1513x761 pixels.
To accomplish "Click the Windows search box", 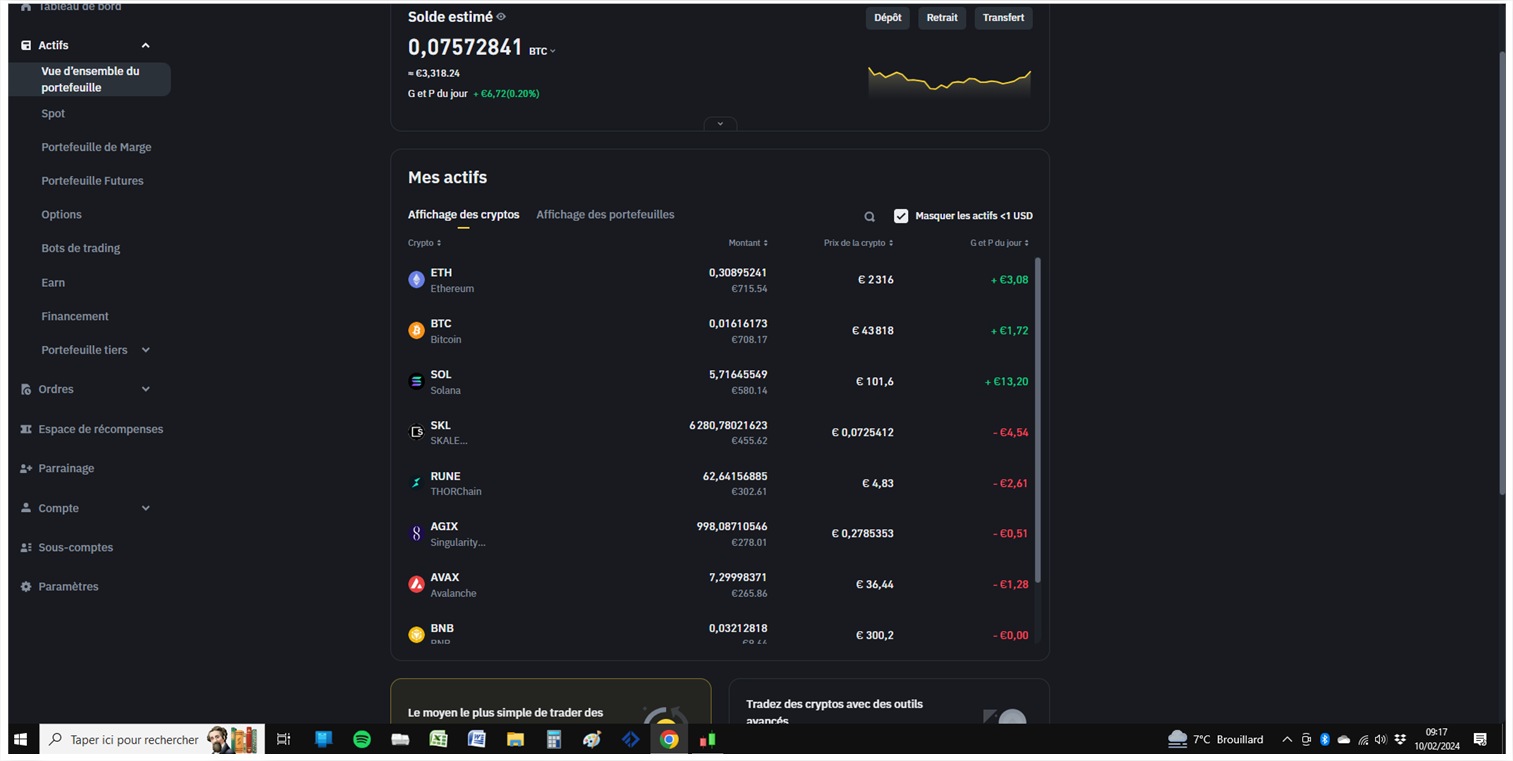I will [x=152, y=740].
